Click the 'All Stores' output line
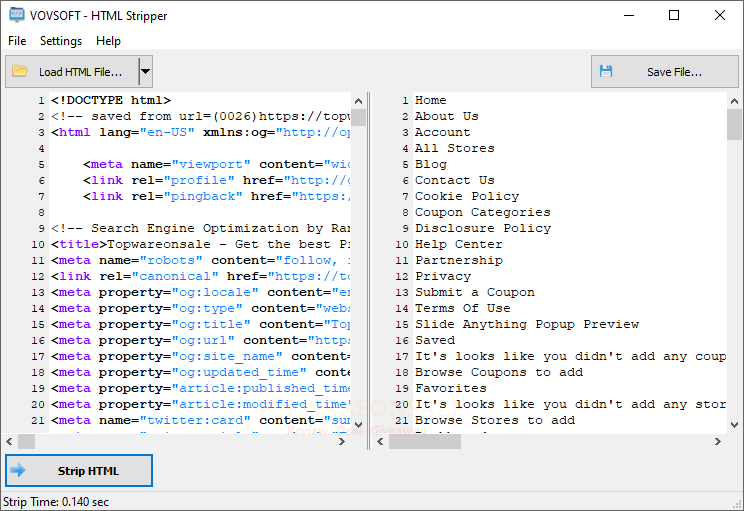The width and height of the screenshot is (744, 511). [x=455, y=149]
